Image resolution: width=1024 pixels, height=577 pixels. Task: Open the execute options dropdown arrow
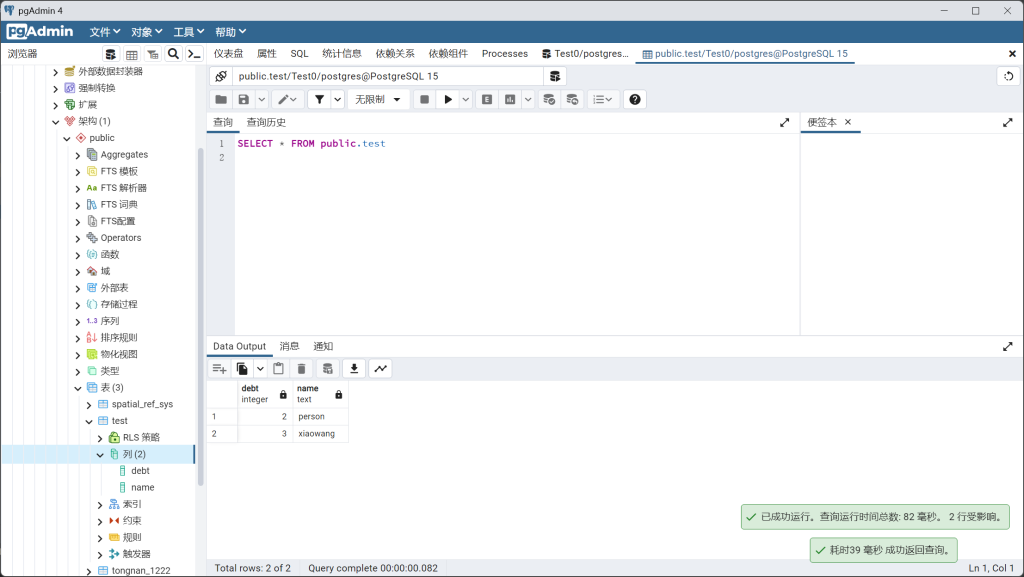pos(466,99)
